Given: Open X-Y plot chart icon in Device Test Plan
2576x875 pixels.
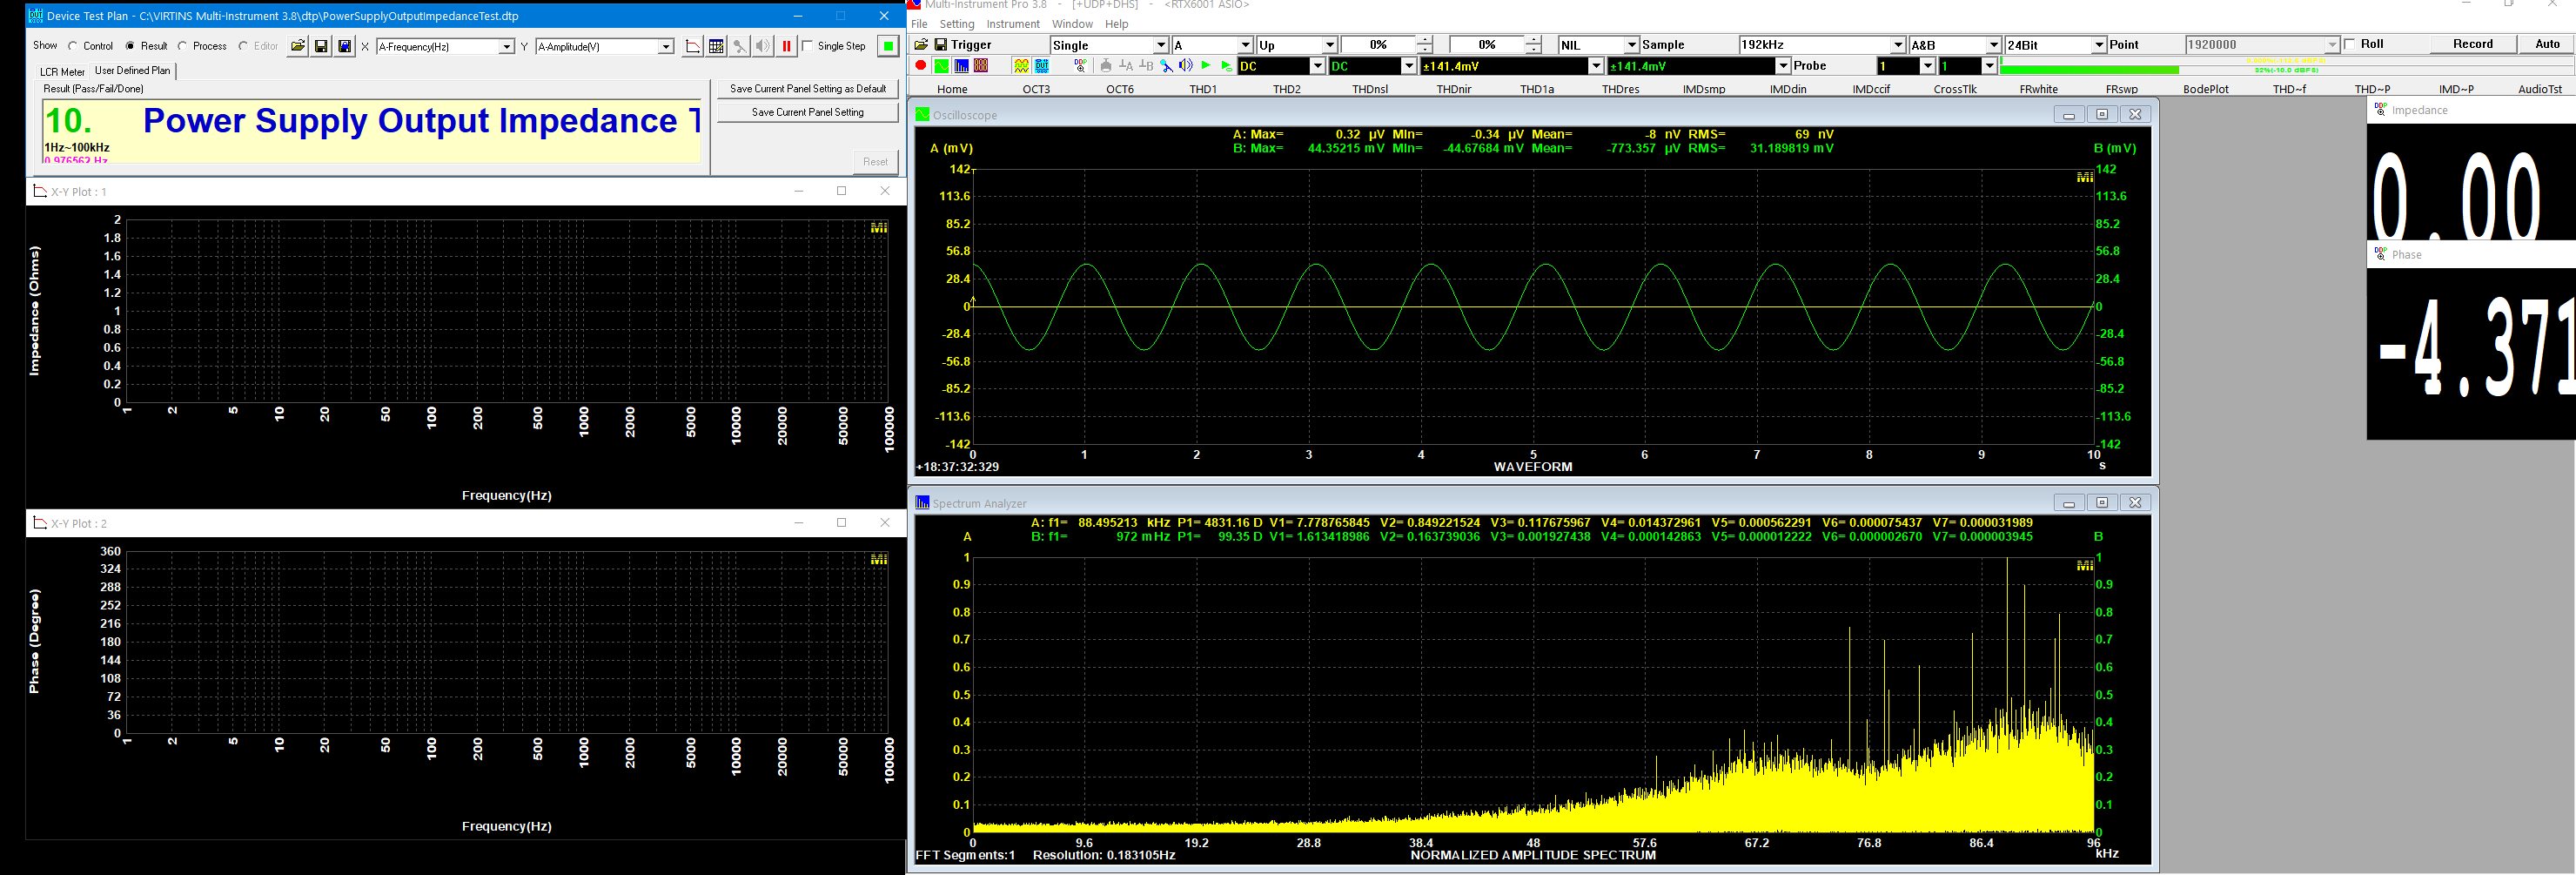Looking at the screenshot, I should pyautogui.click(x=692, y=46).
